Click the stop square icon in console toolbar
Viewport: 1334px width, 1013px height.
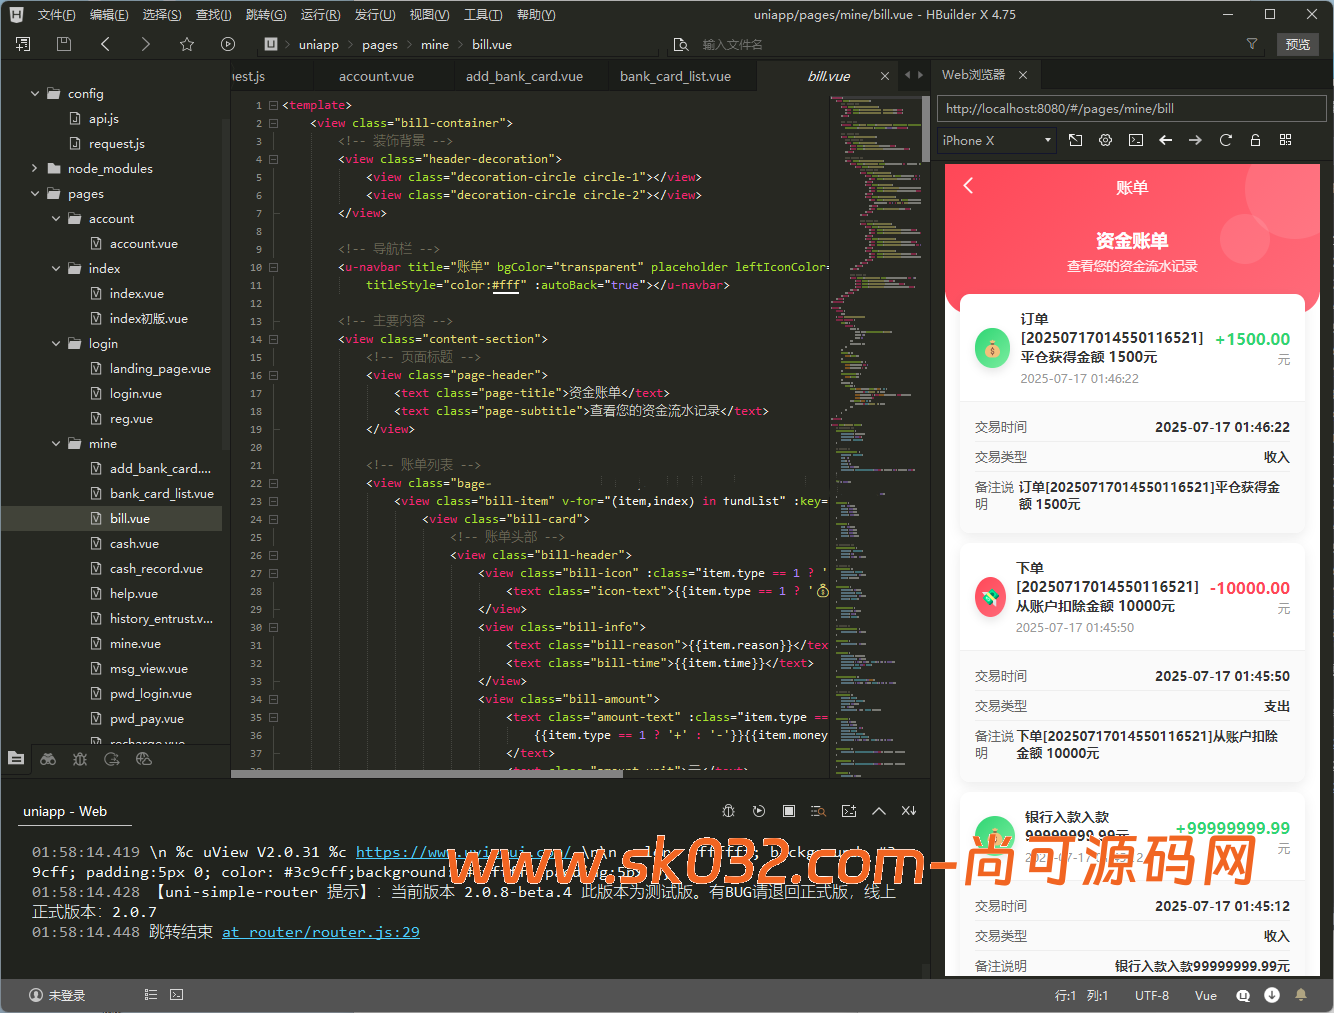[789, 811]
